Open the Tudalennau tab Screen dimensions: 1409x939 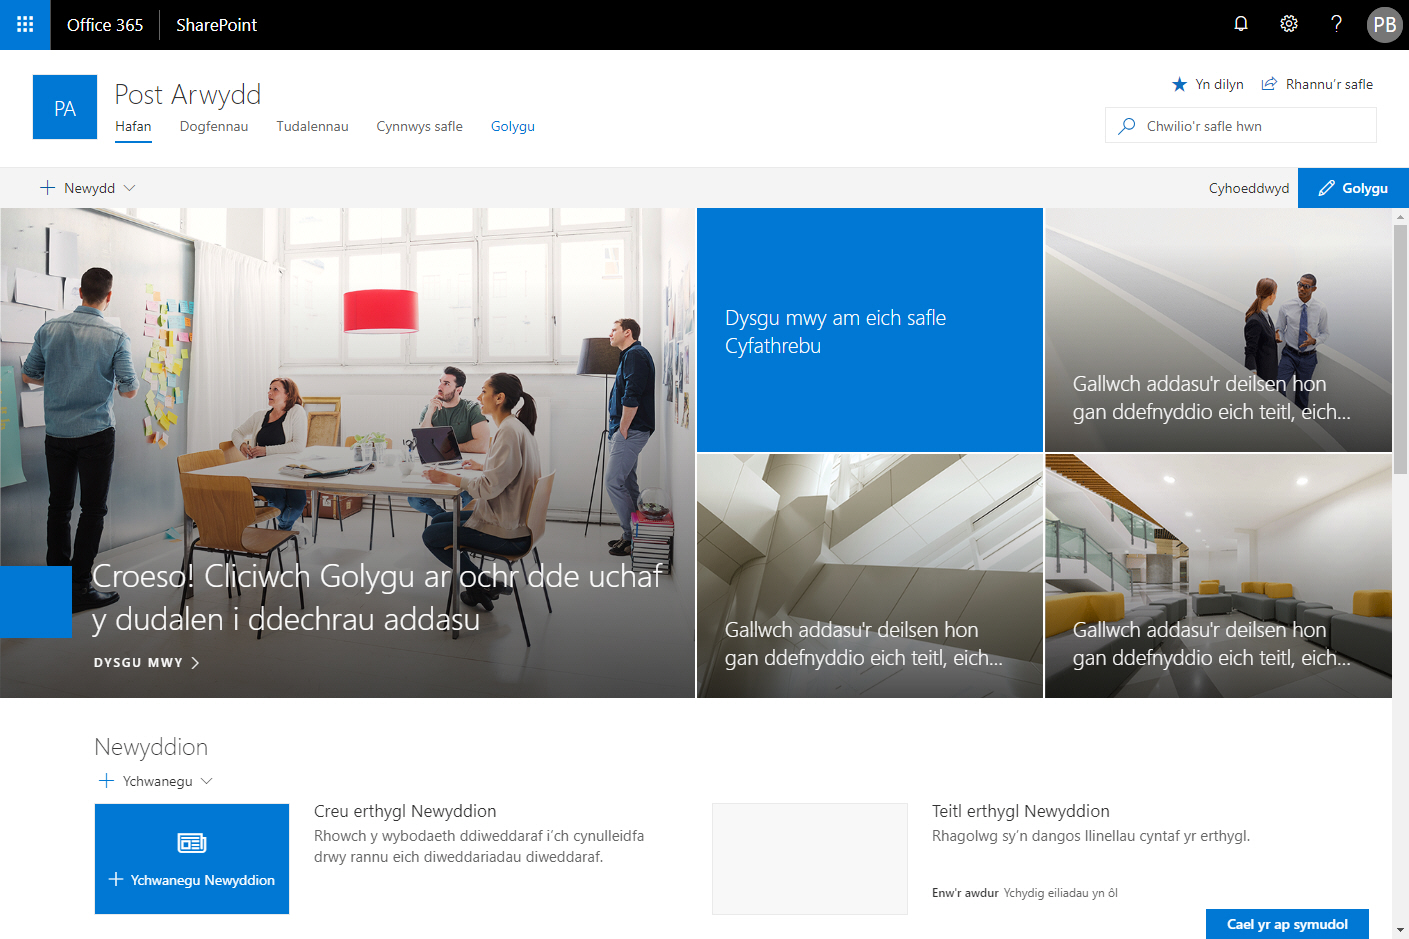[x=312, y=126]
